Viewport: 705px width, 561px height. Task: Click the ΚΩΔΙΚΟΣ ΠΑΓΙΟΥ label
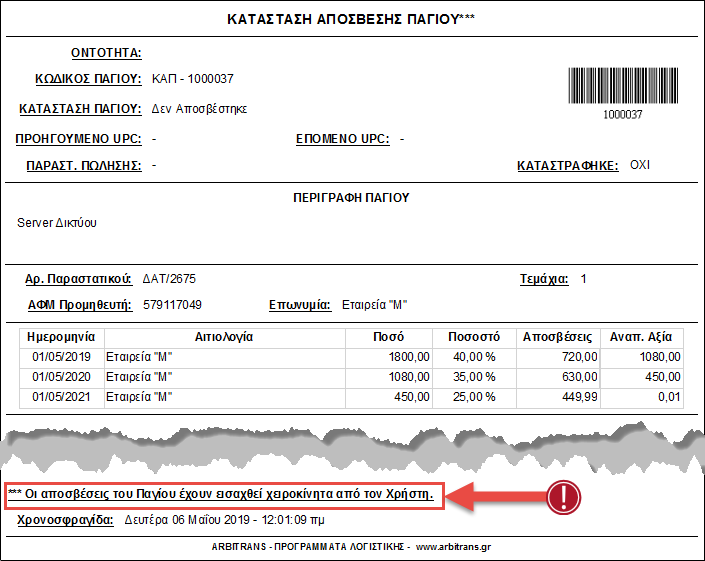click(88, 79)
